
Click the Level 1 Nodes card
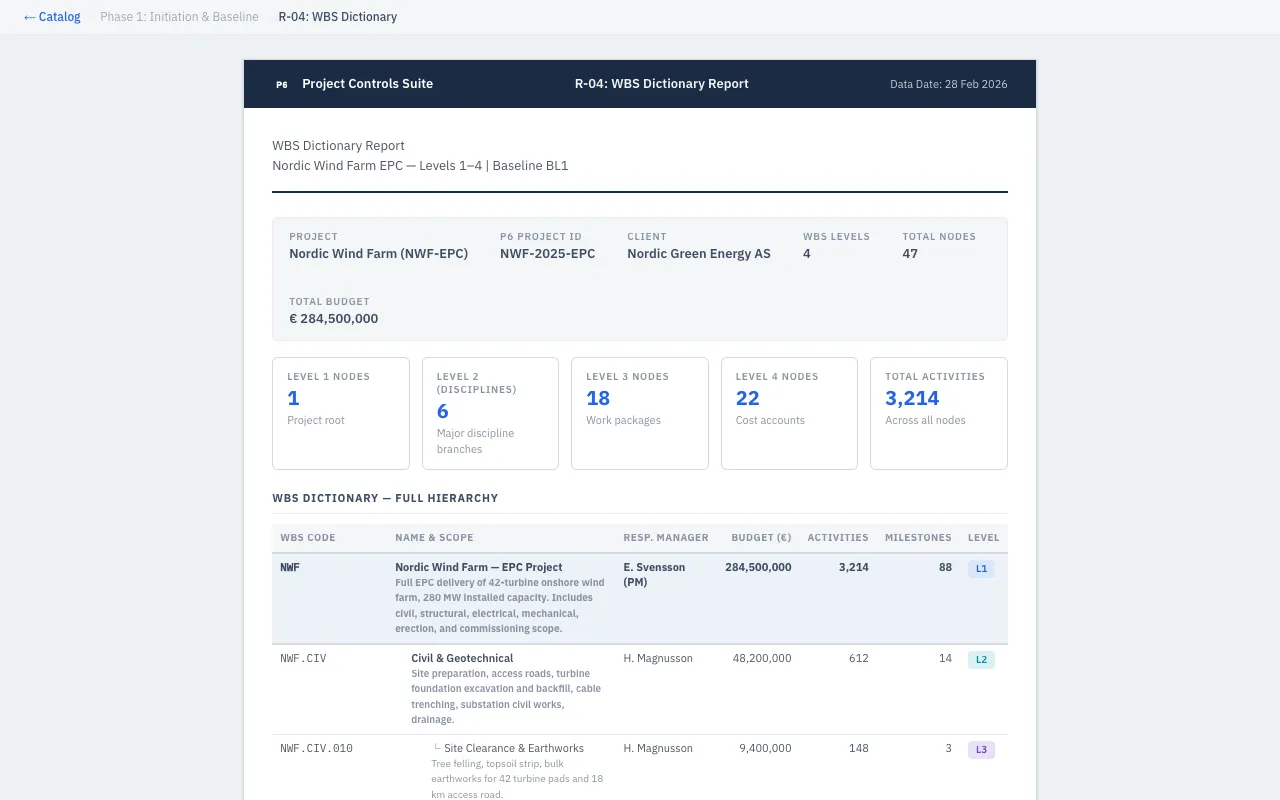[x=340, y=413]
